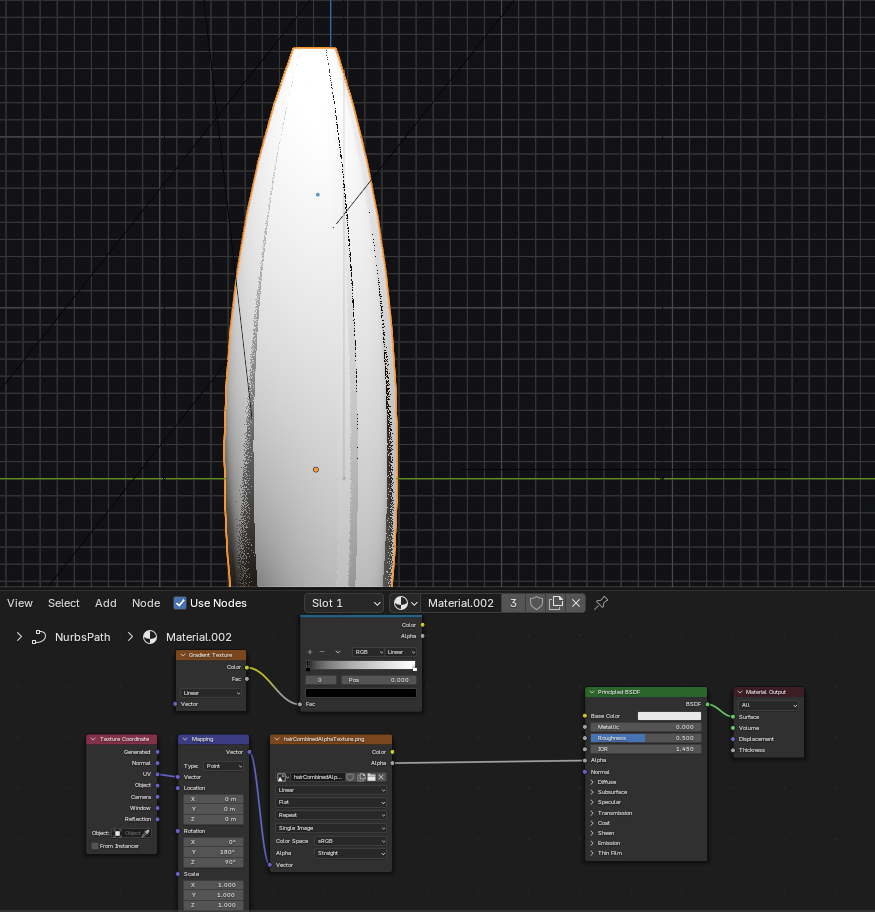Browse images in the hair texture node

tap(282, 777)
